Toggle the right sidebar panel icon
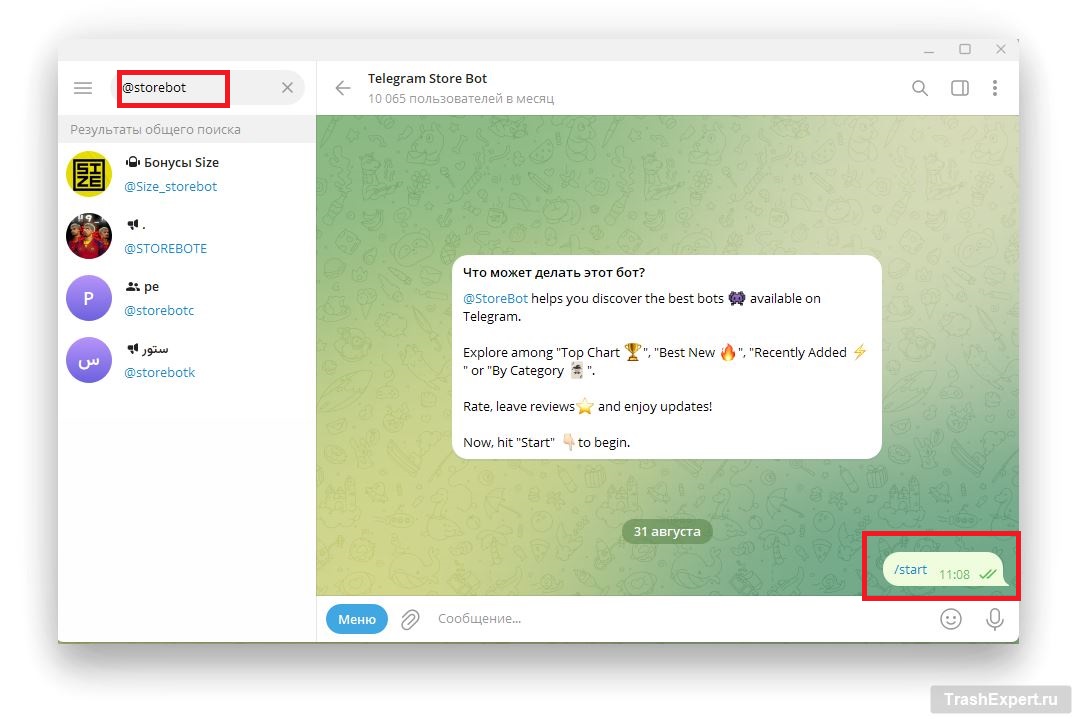The width and height of the screenshot is (1077, 719). coord(959,88)
